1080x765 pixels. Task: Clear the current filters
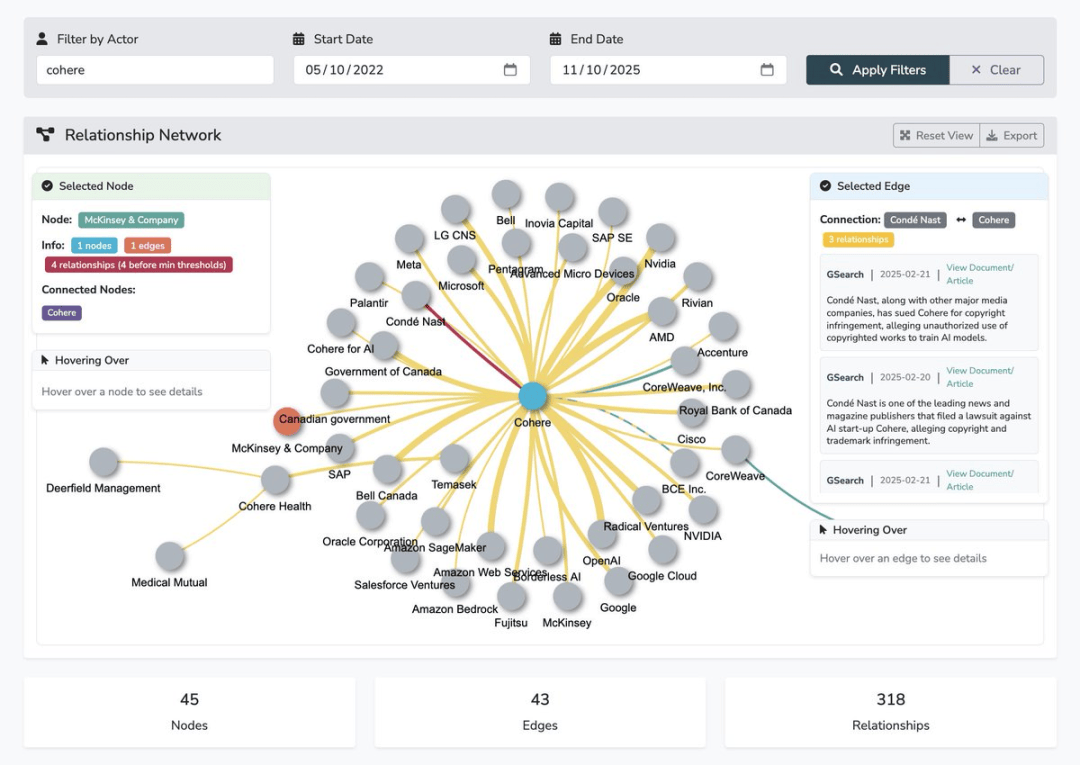pyautogui.click(x=996, y=70)
